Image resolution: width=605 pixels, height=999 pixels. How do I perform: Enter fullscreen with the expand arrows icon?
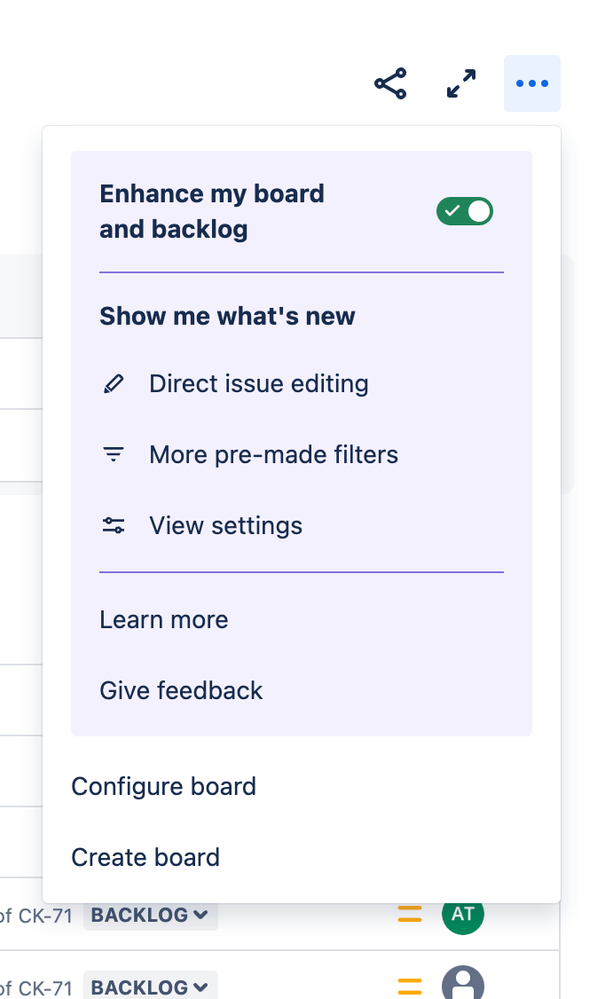461,84
